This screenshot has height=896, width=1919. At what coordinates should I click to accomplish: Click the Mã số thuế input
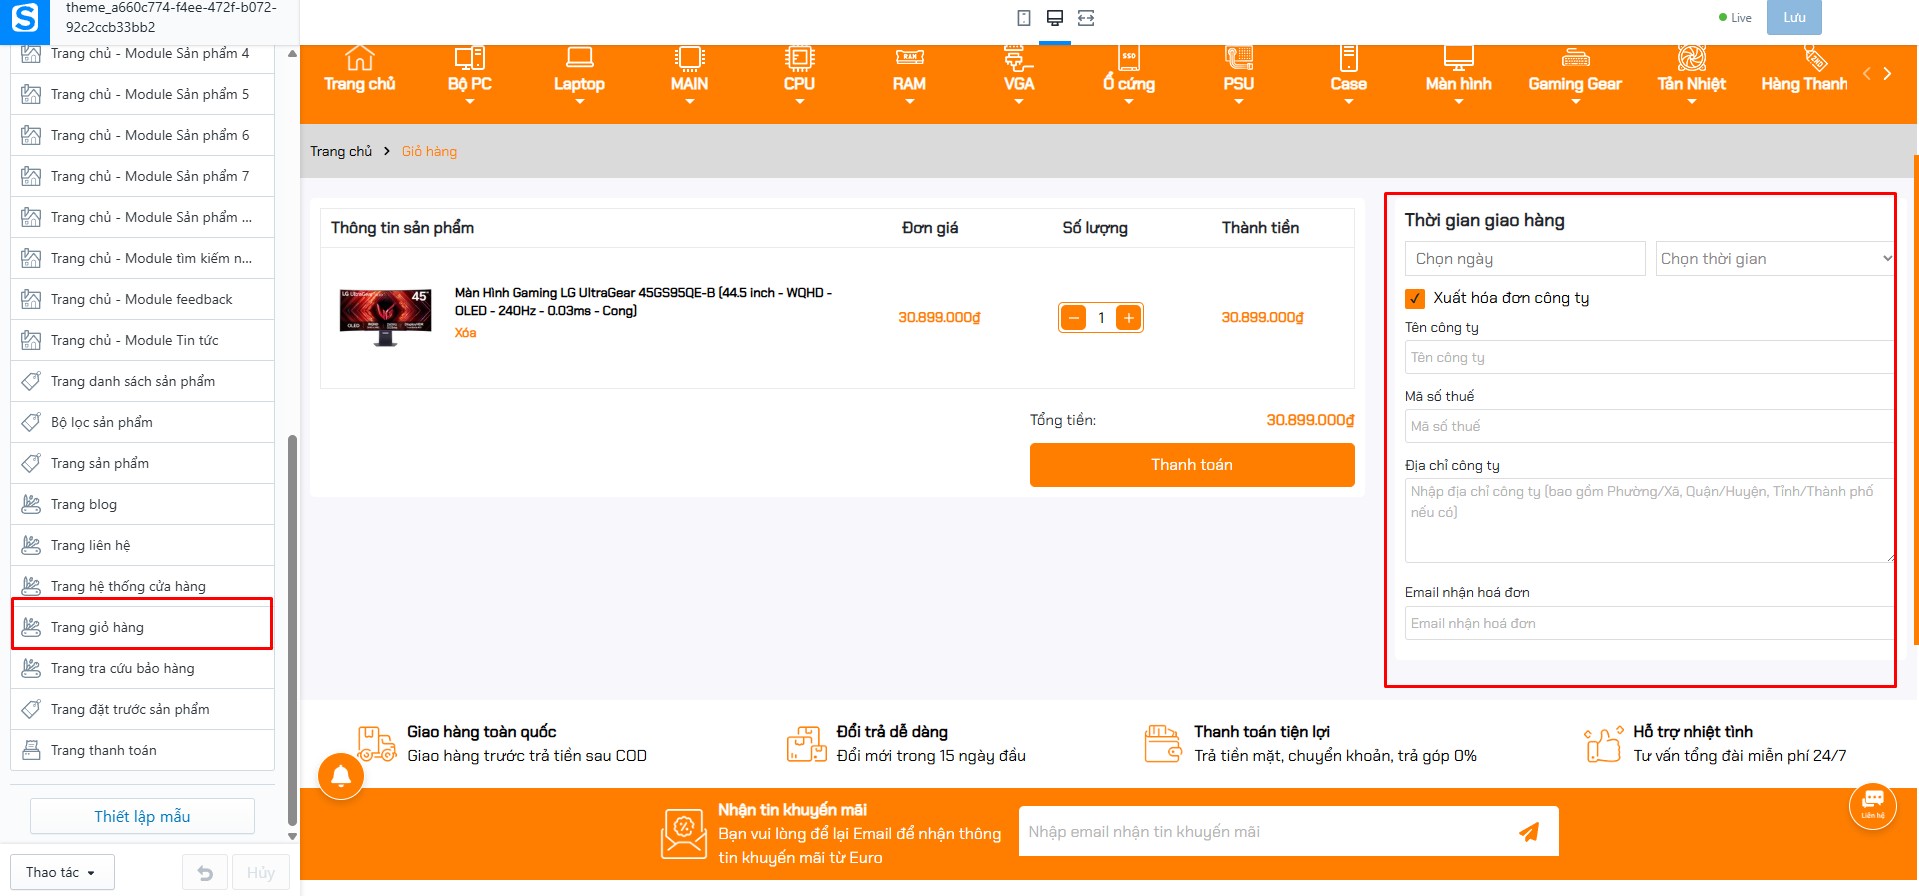(1650, 427)
